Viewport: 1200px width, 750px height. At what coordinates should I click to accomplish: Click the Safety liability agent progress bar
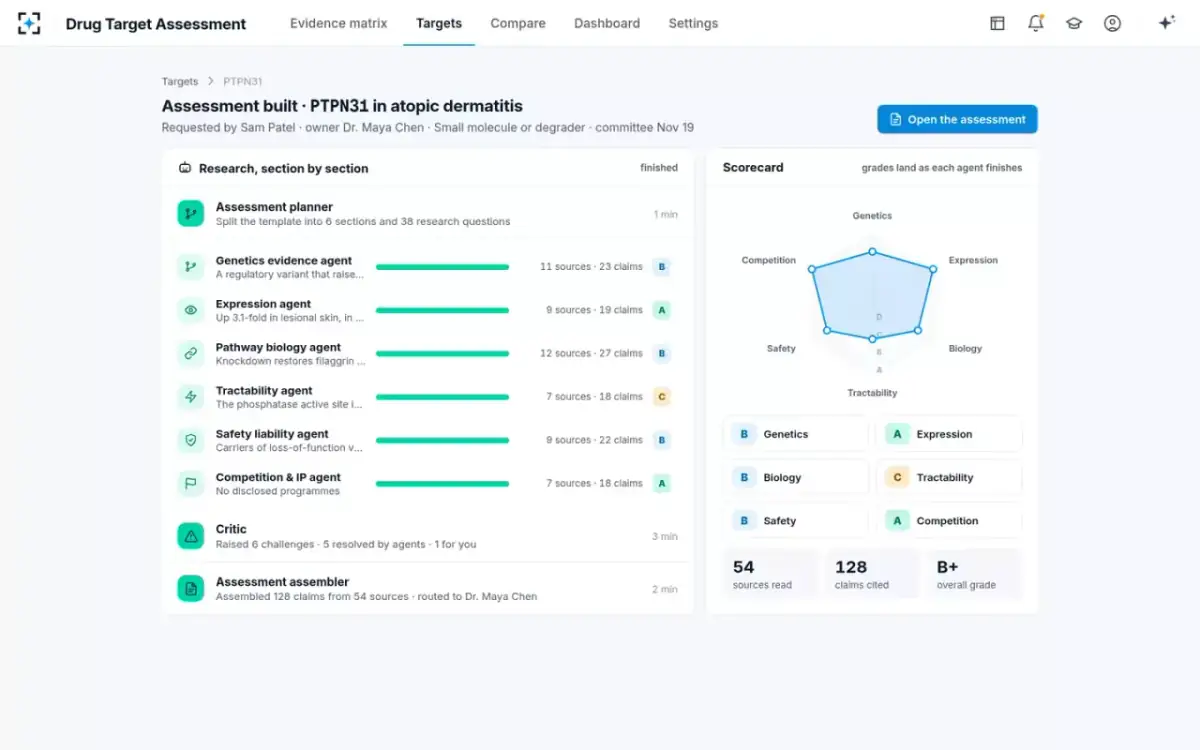pyautogui.click(x=442, y=440)
